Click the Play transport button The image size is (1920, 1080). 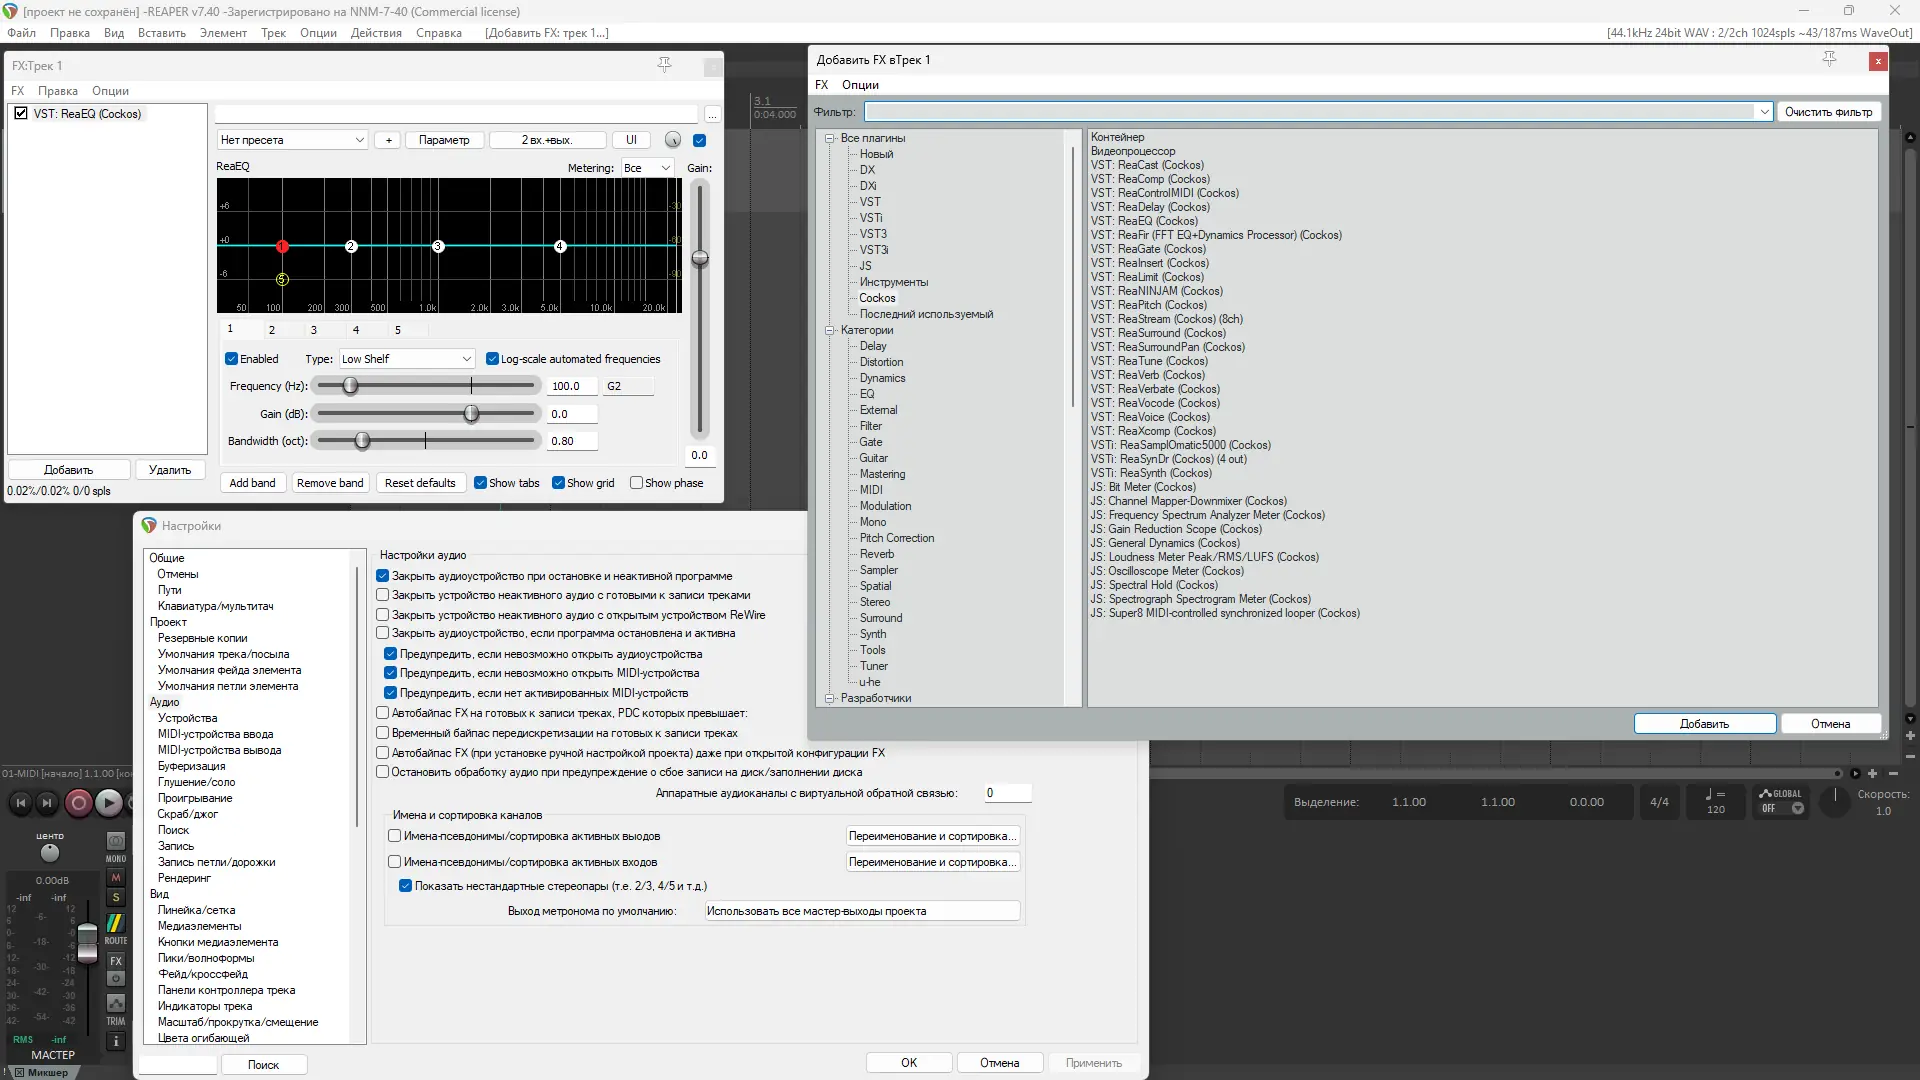109,802
